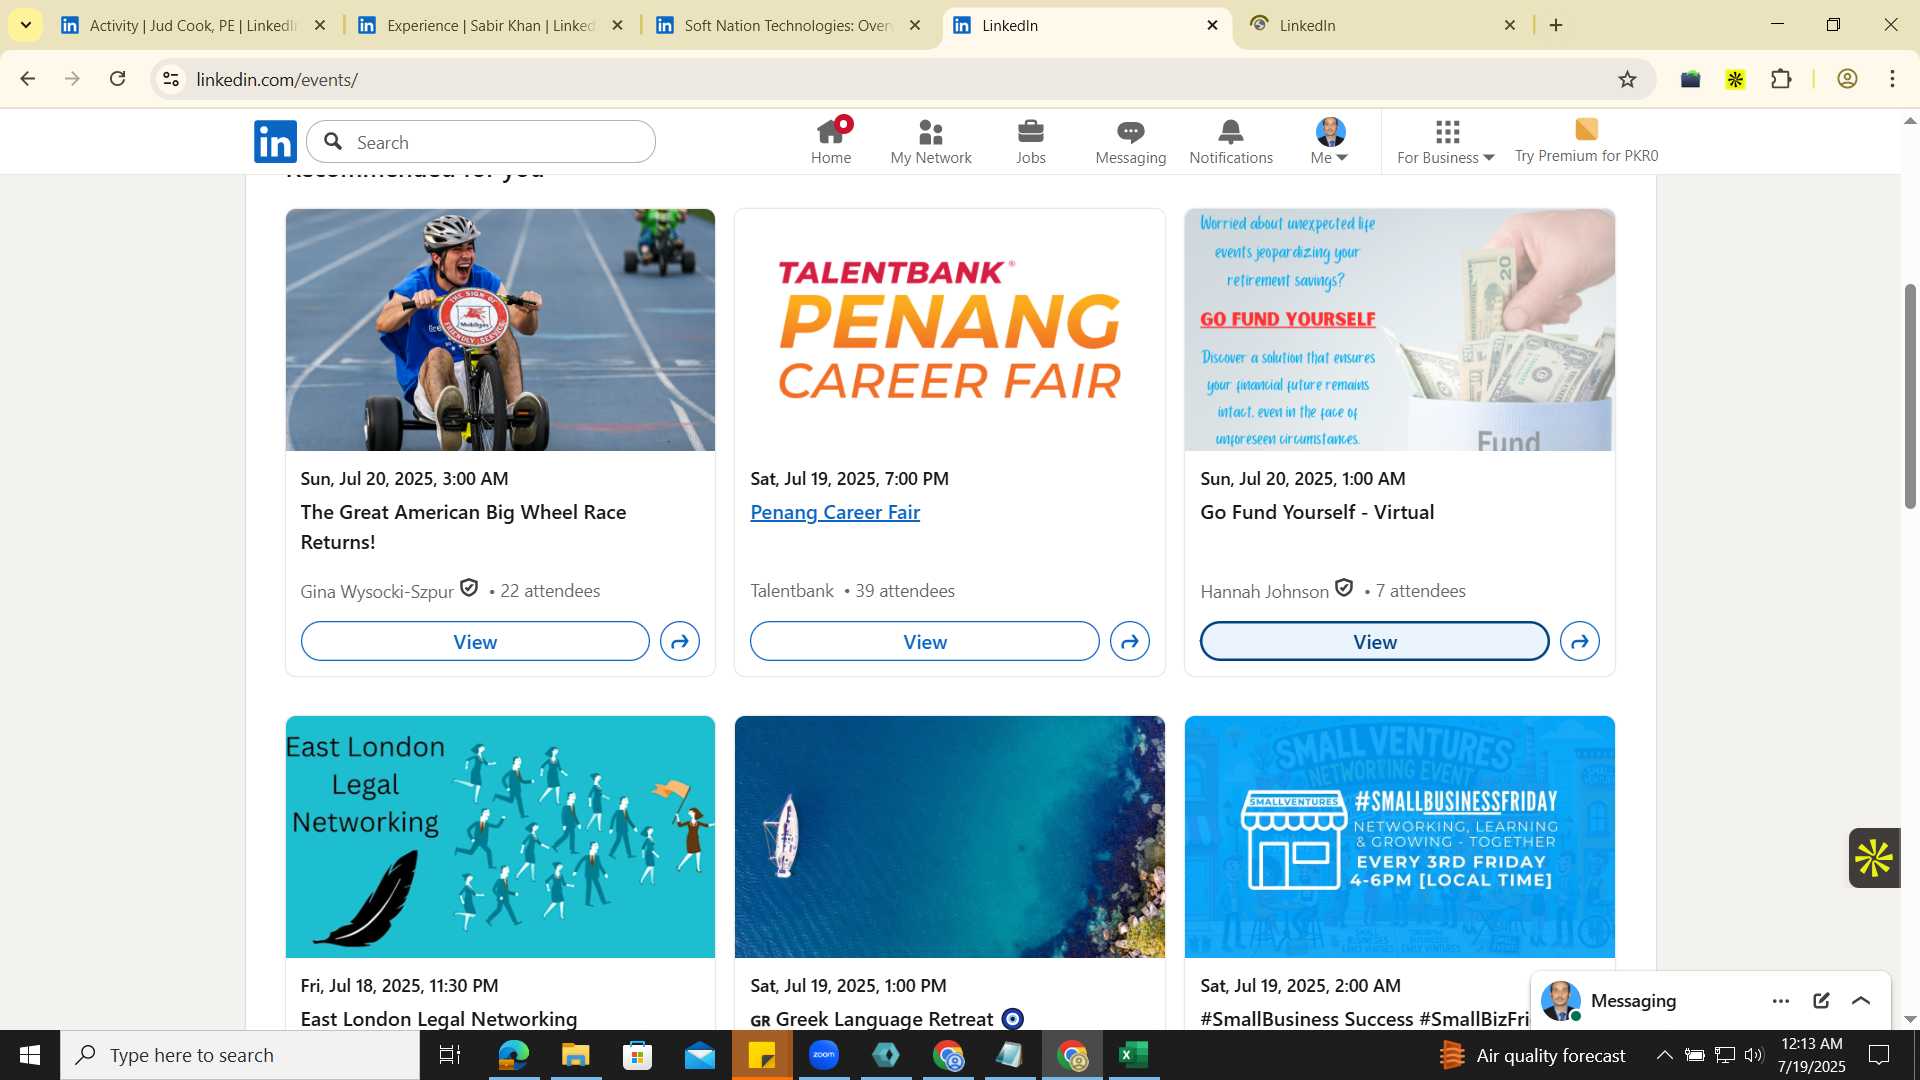Try Premium for PKR0 link

[x=1586, y=142]
